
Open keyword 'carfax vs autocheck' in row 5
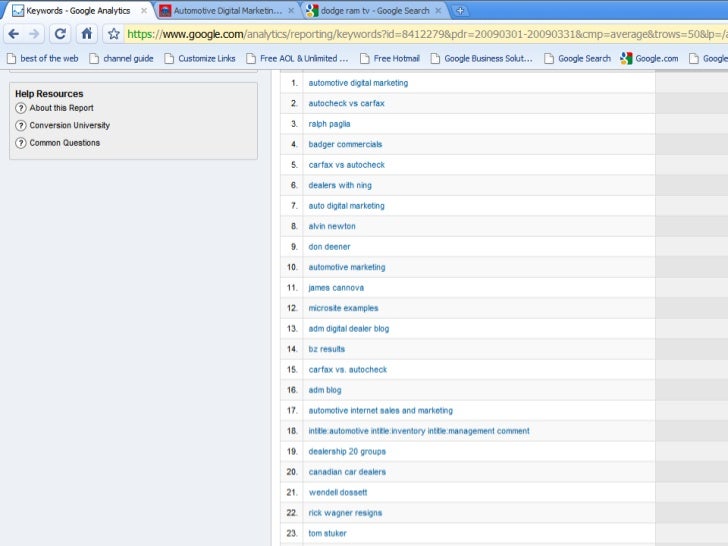point(346,165)
